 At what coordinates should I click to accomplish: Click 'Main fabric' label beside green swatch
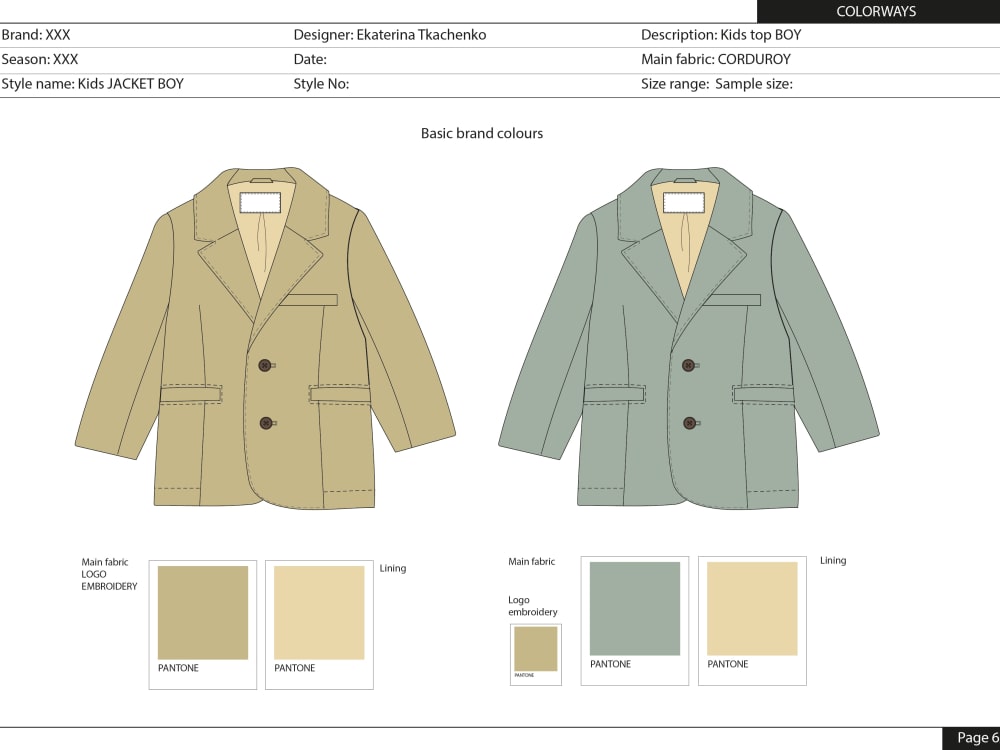[531, 562]
